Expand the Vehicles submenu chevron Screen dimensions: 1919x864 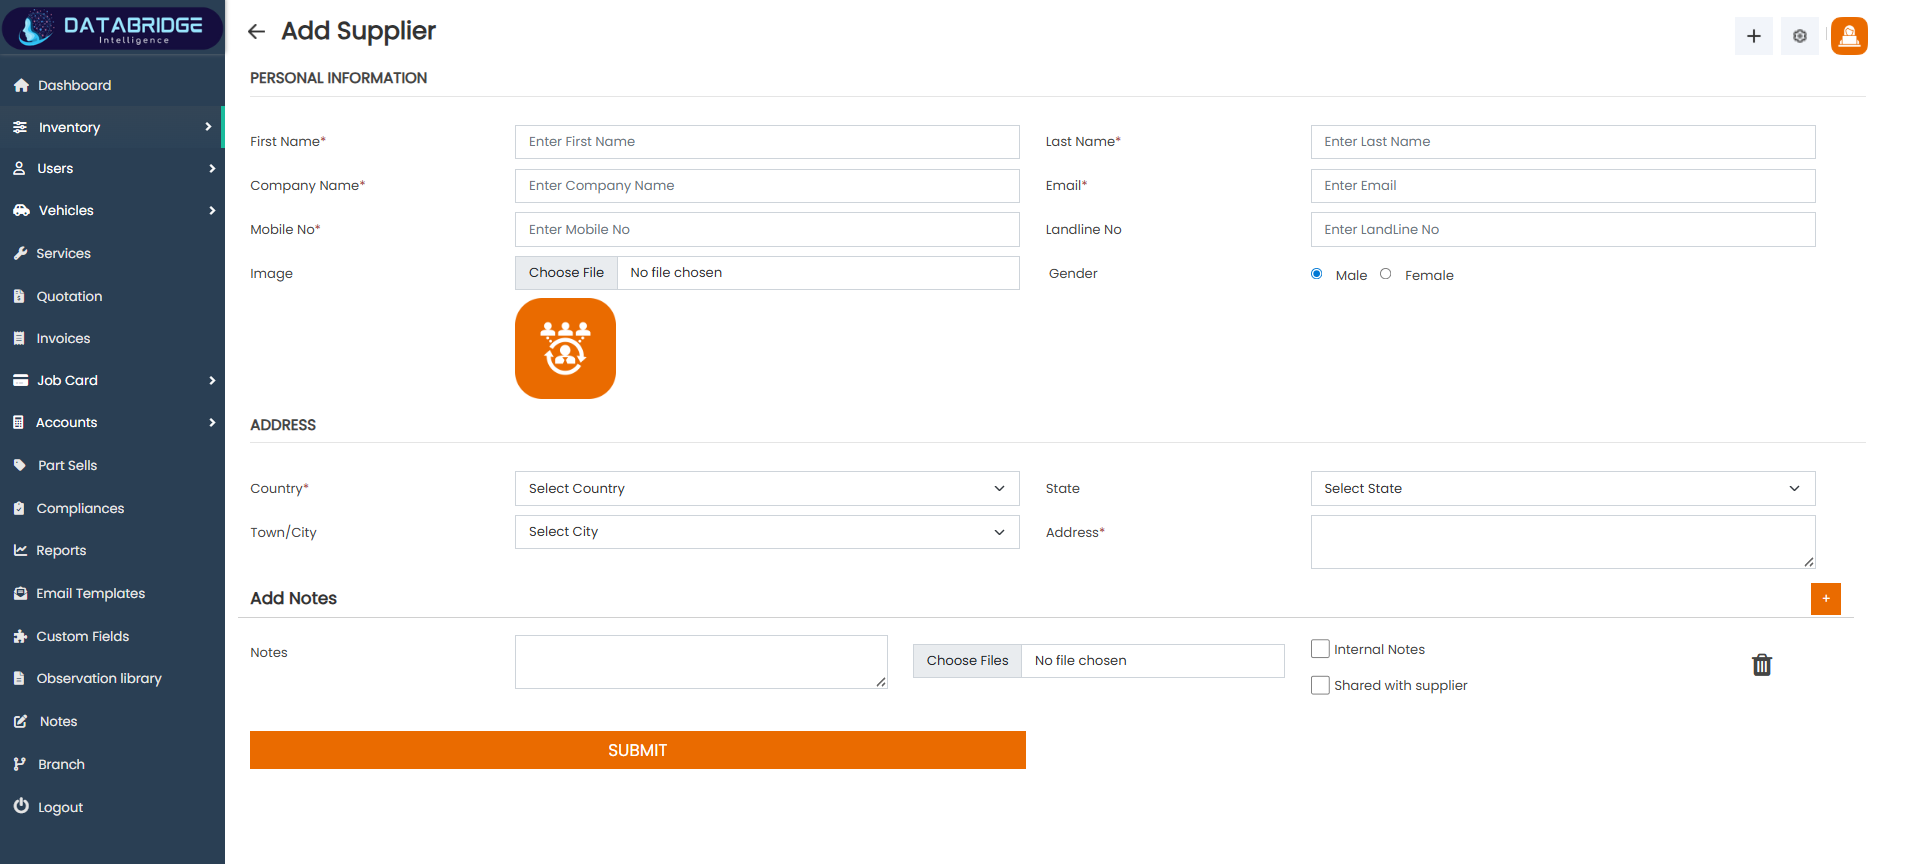[212, 211]
